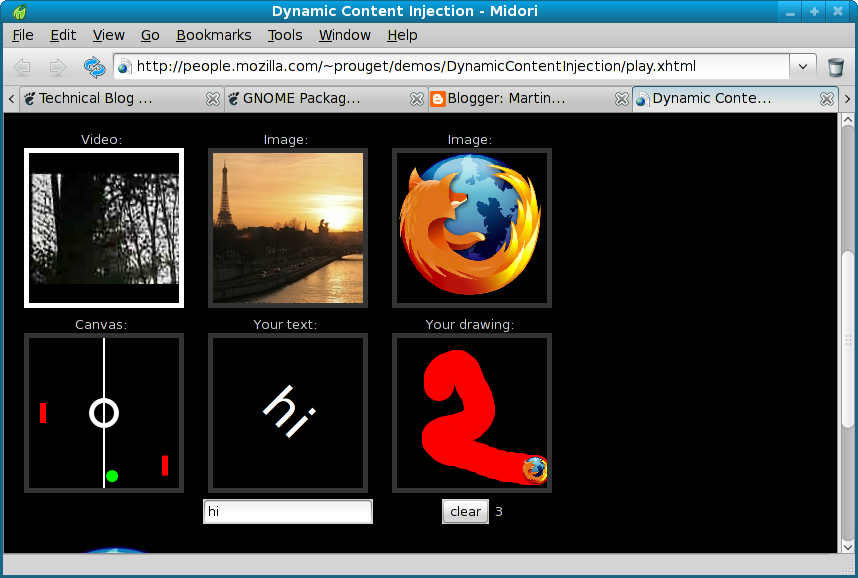Click the scrollbar up arrow
858x578 pixels.
[x=848, y=120]
